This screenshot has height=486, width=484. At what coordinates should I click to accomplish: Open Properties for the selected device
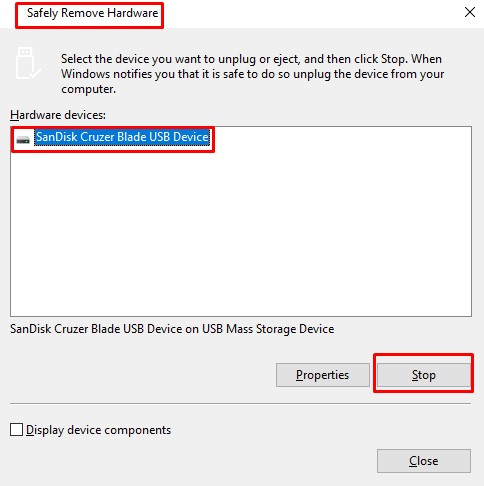pyautogui.click(x=323, y=375)
